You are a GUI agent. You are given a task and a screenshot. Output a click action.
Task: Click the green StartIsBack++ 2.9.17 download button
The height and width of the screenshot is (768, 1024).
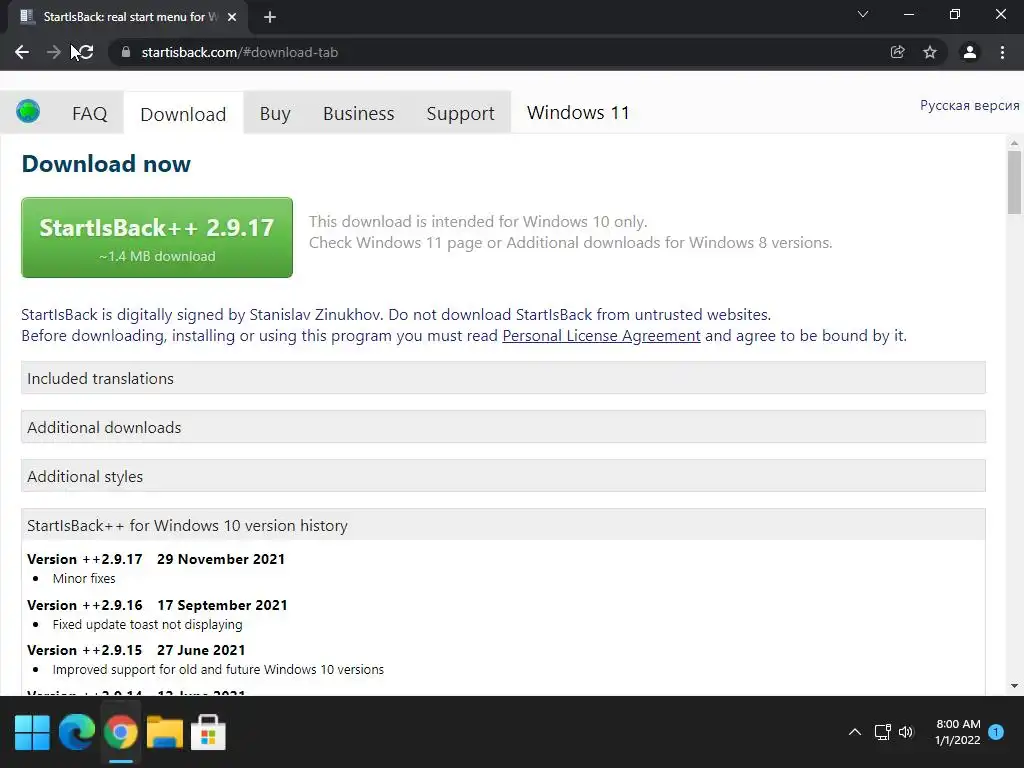157,238
